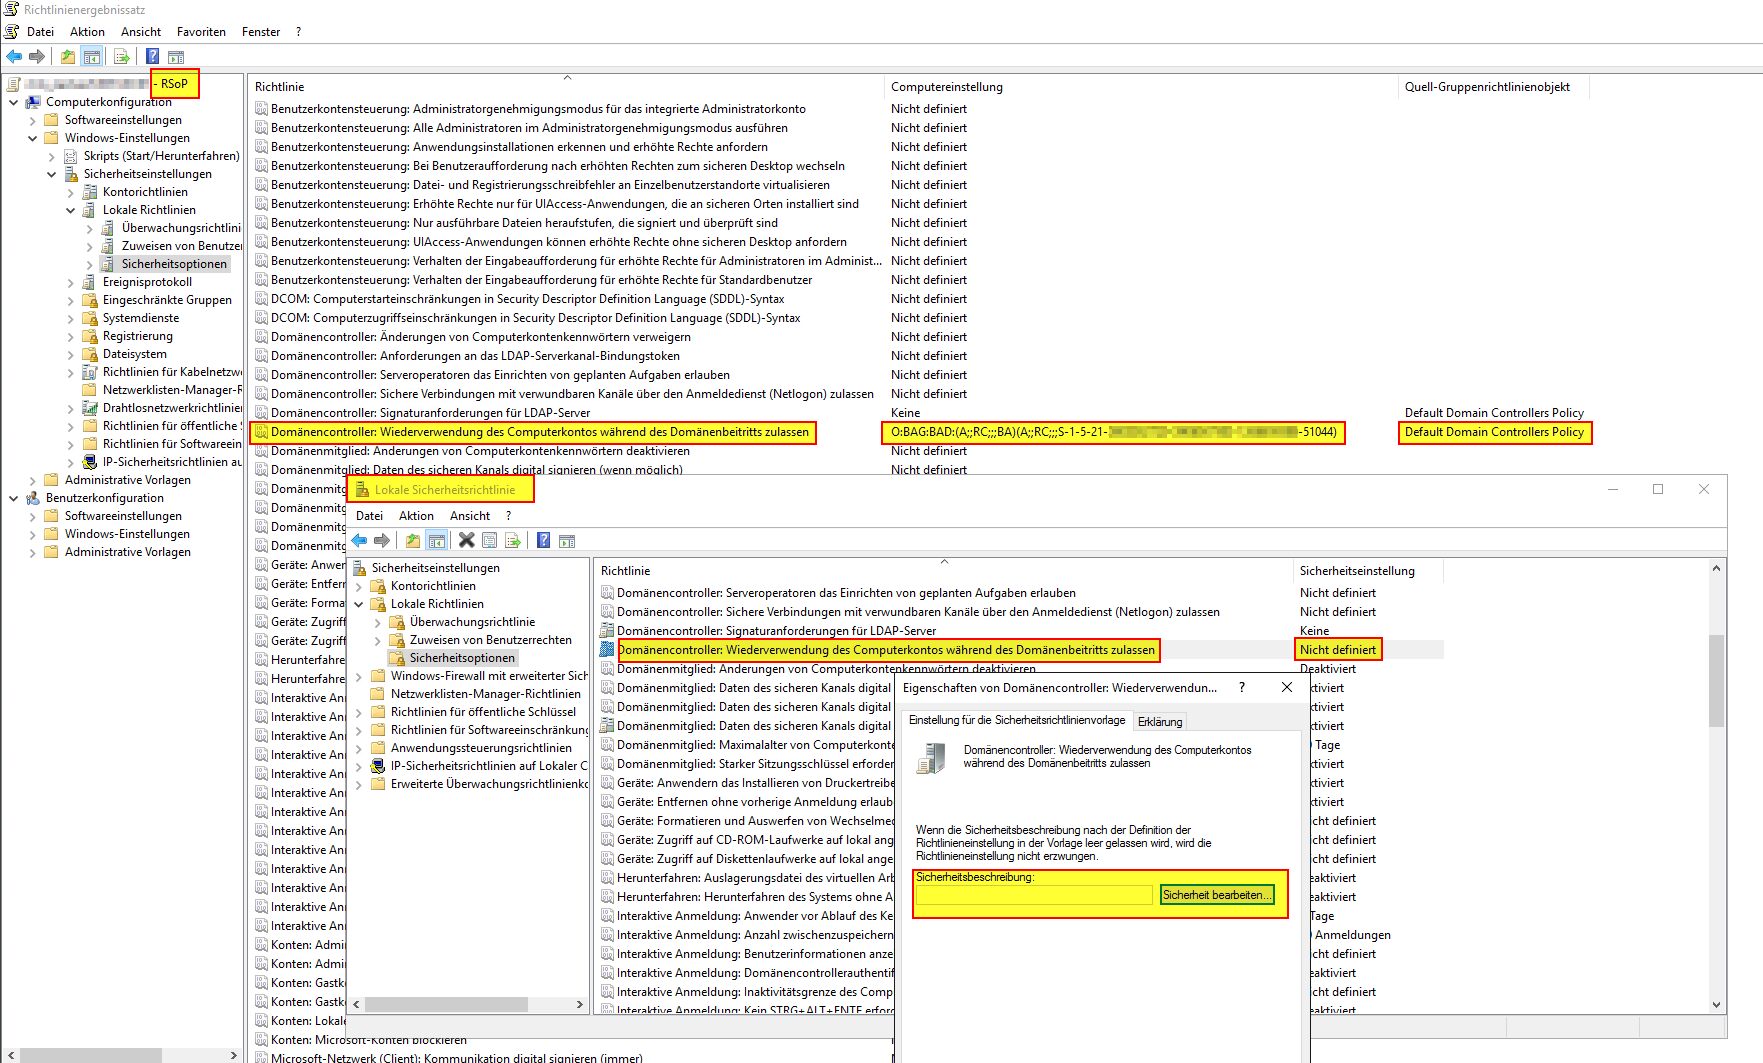Export list via RSoP toolbar icon
The width and height of the screenshot is (1763, 1063).
click(x=122, y=57)
